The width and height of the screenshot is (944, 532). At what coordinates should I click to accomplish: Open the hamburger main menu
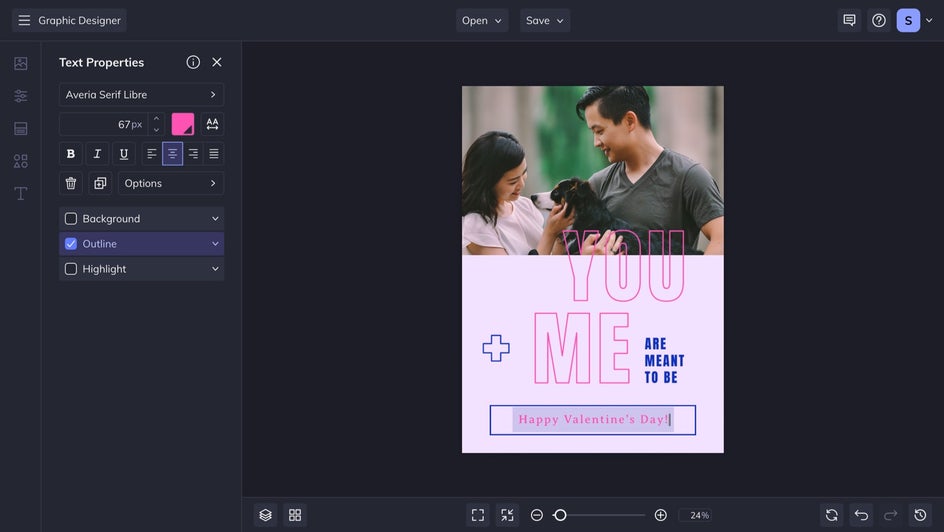24,20
